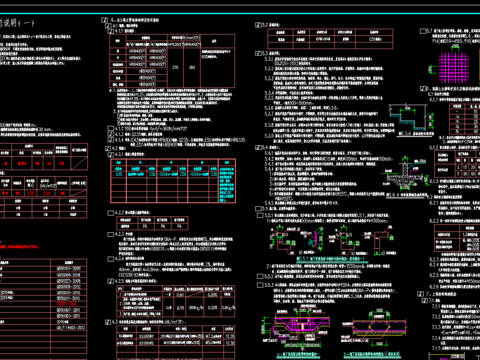The height and width of the screenshot is (360, 480).
Task: Check the empty box beside item 6.7
Action: click(423, 31)
